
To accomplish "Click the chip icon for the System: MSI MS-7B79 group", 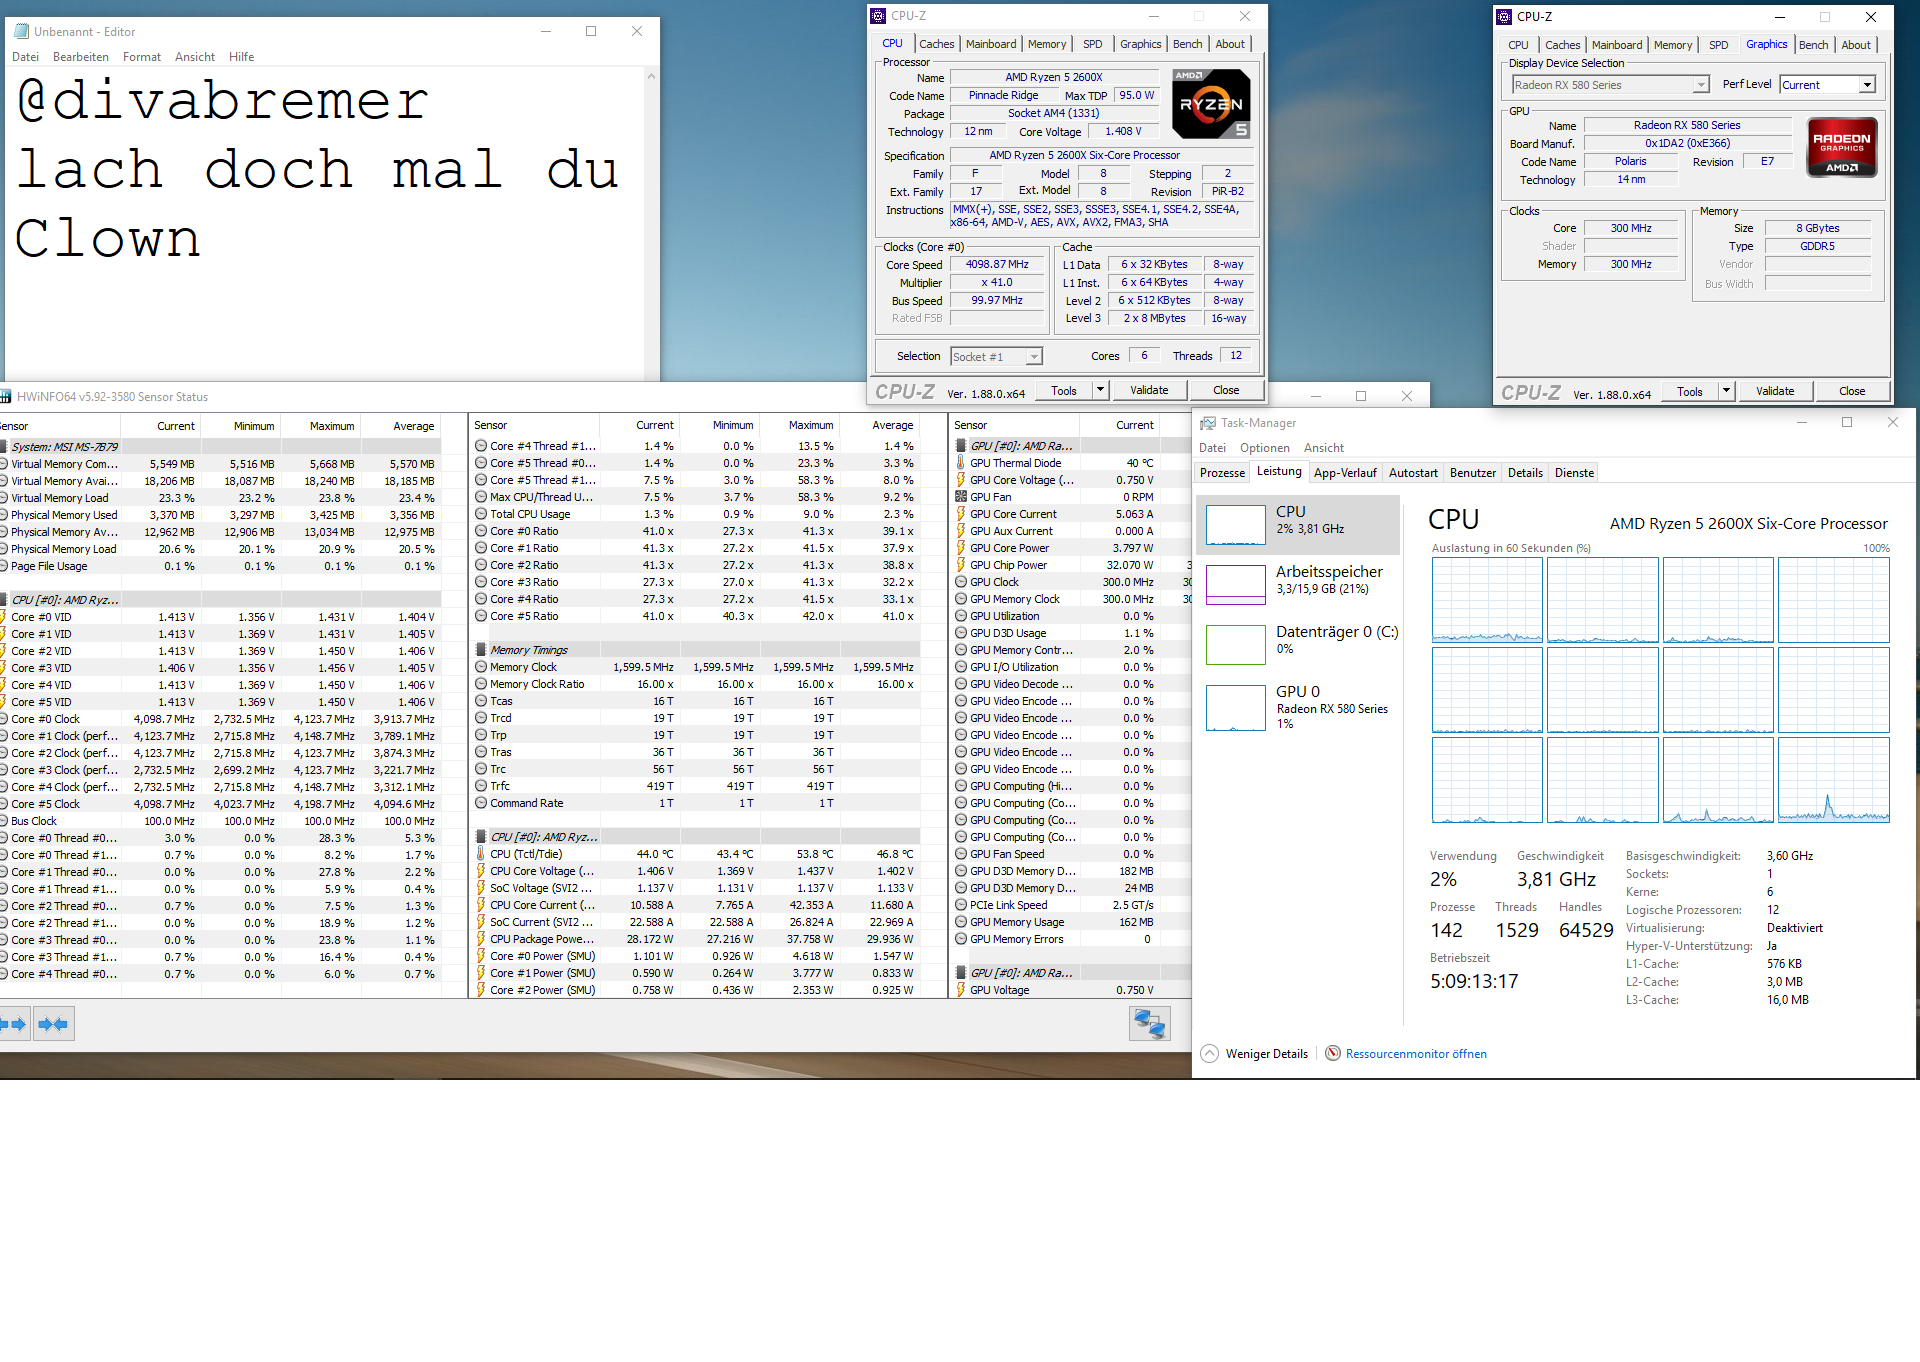I will 4,447.
